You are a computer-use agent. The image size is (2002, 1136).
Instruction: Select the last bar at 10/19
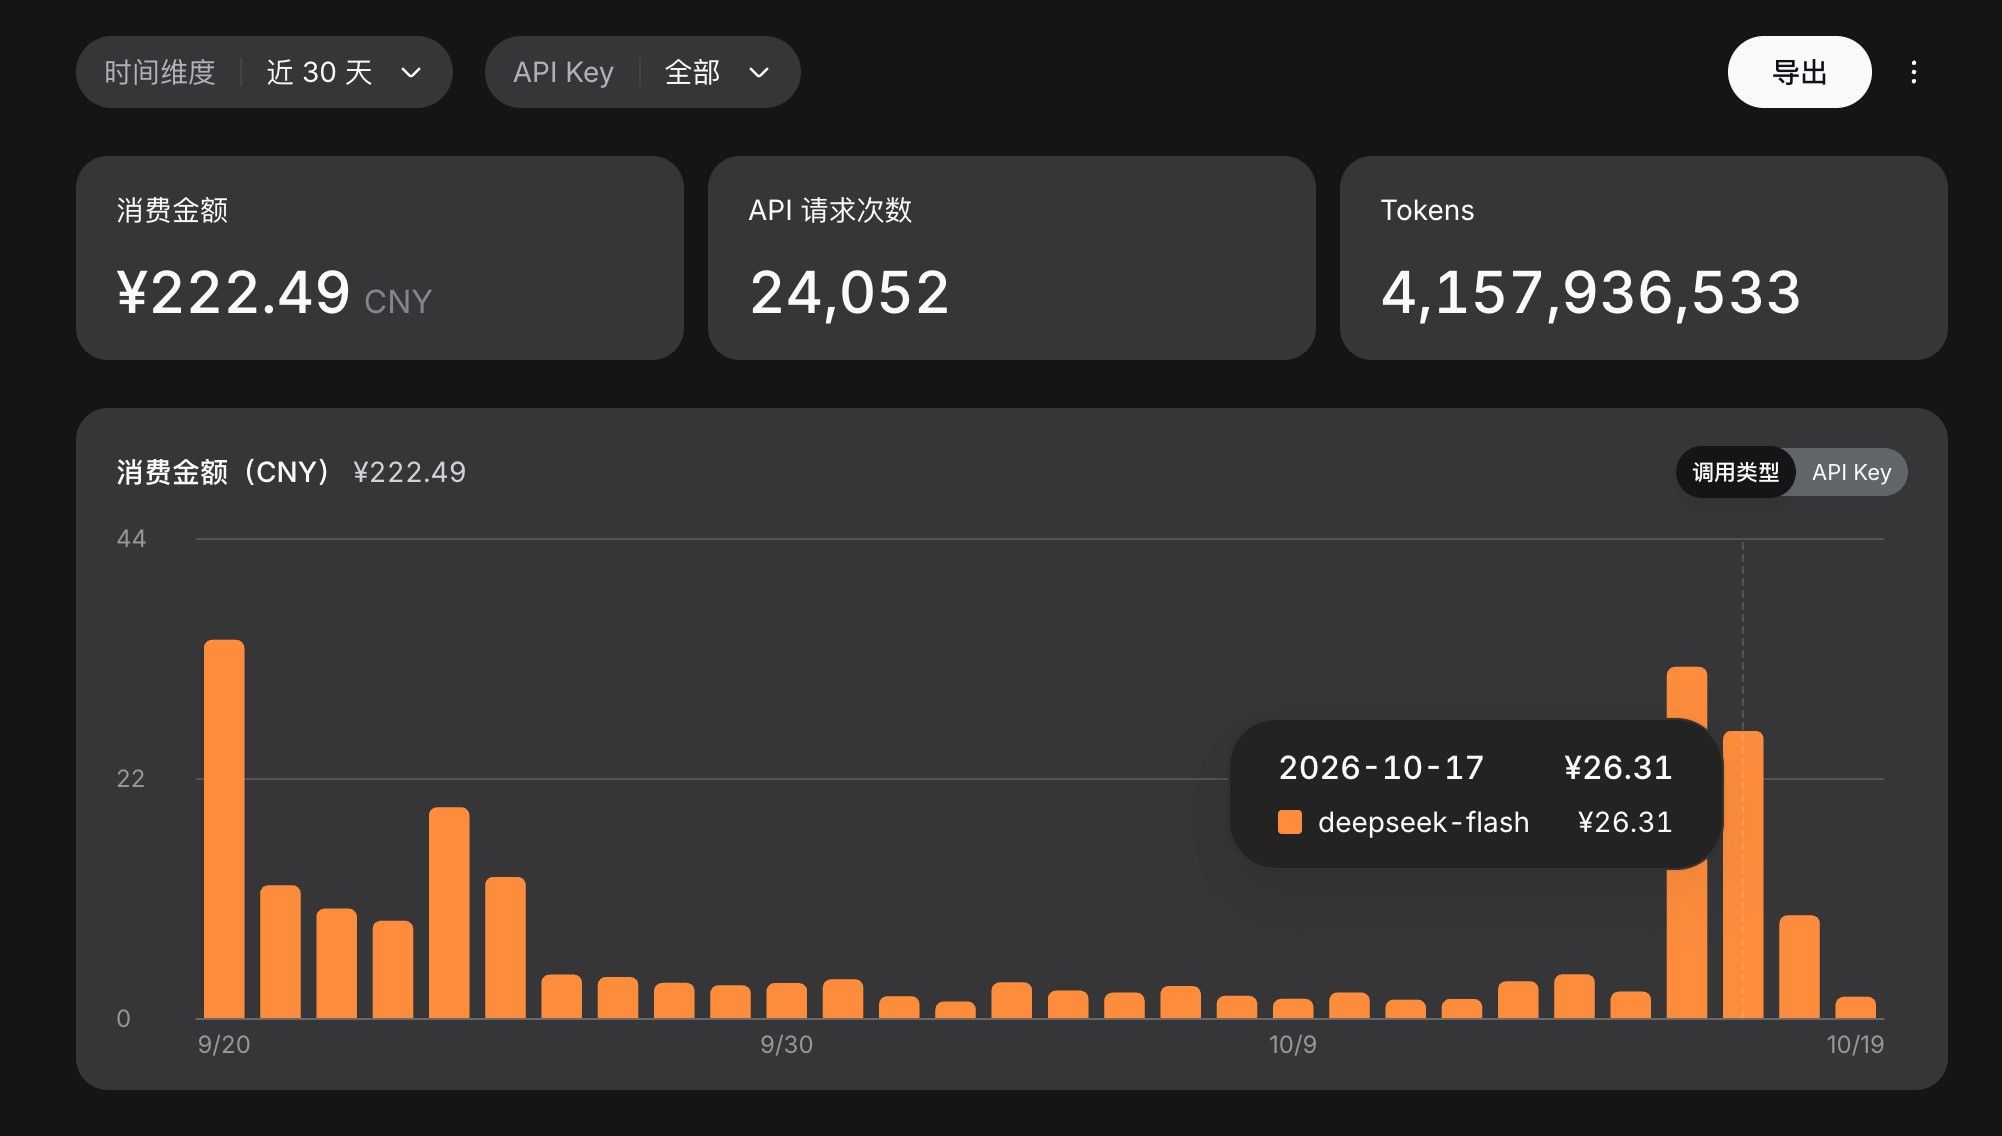pos(1856,1007)
